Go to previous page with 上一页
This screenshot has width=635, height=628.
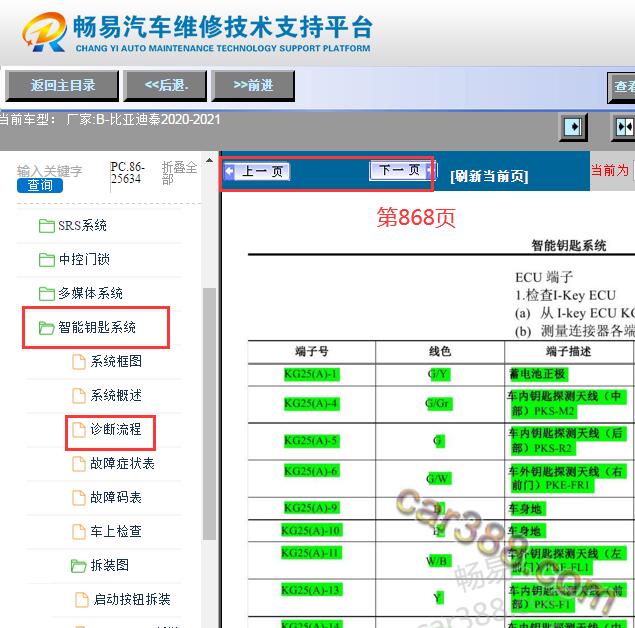pyautogui.click(x=256, y=171)
